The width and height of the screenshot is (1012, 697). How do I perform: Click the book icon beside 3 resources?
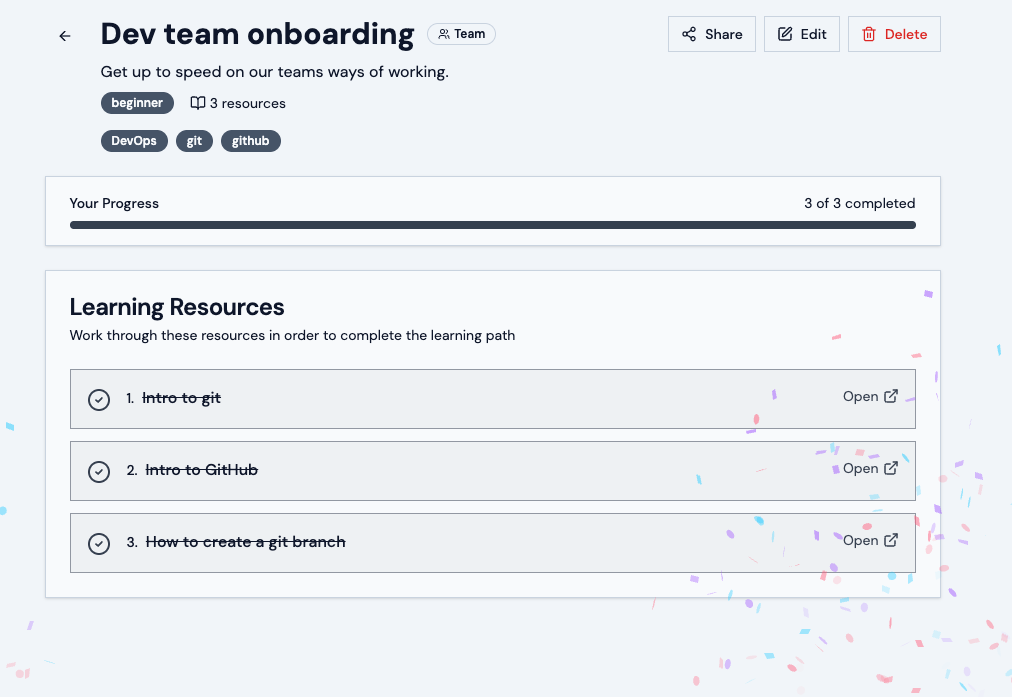pyautogui.click(x=198, y=103)
